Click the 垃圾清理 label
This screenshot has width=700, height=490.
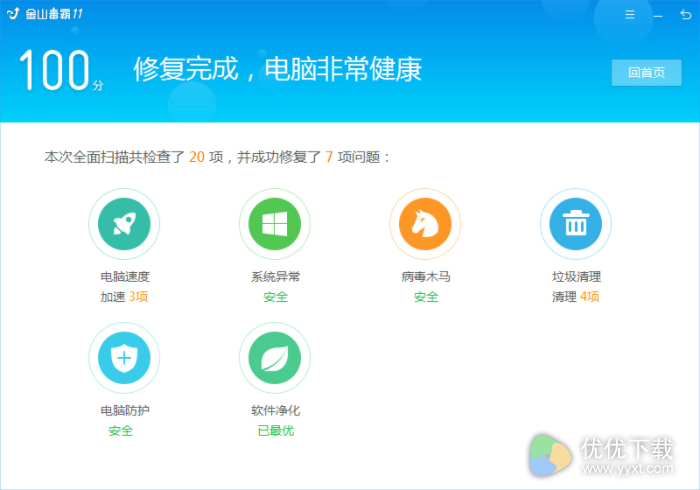coord(576,277)
